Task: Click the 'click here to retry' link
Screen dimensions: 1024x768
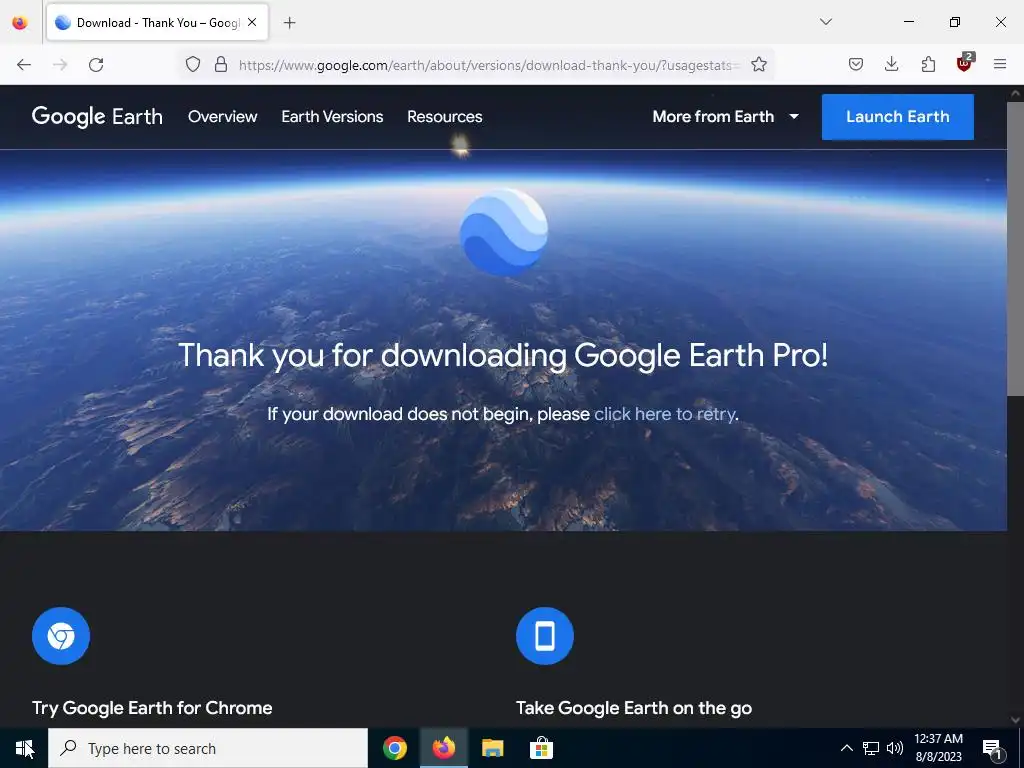Action: coord(665,414)
